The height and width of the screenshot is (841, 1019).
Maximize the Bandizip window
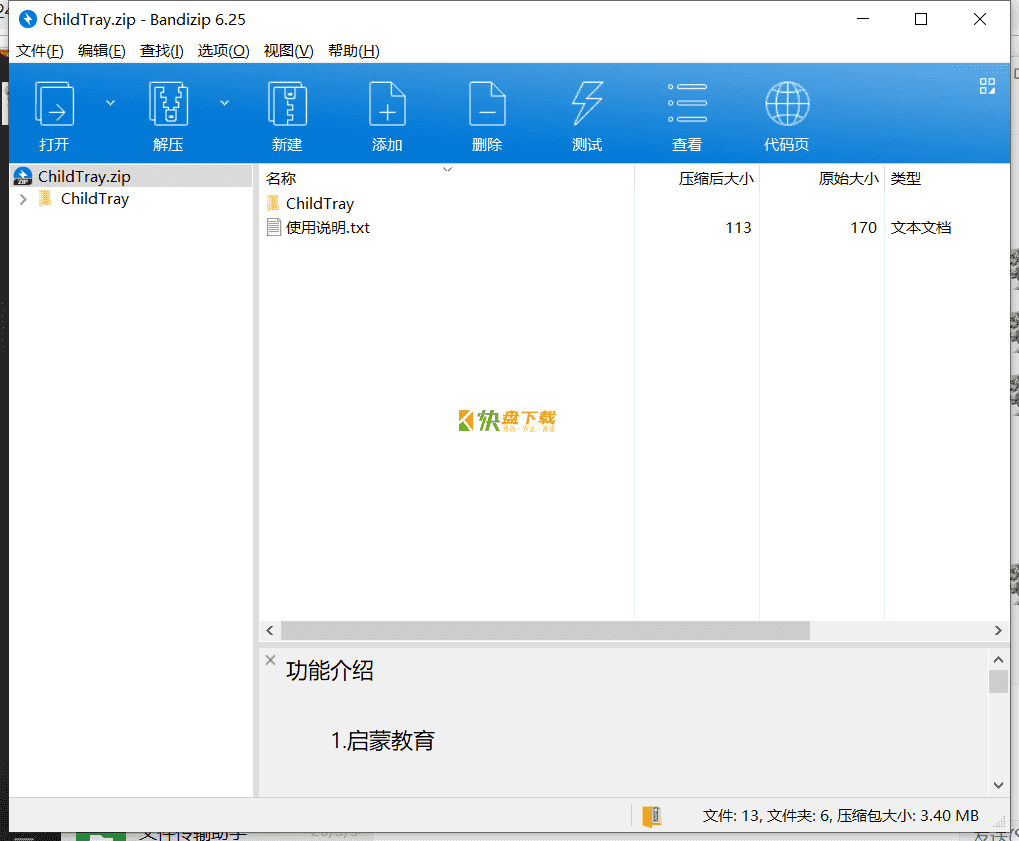(x=921, y=19)
